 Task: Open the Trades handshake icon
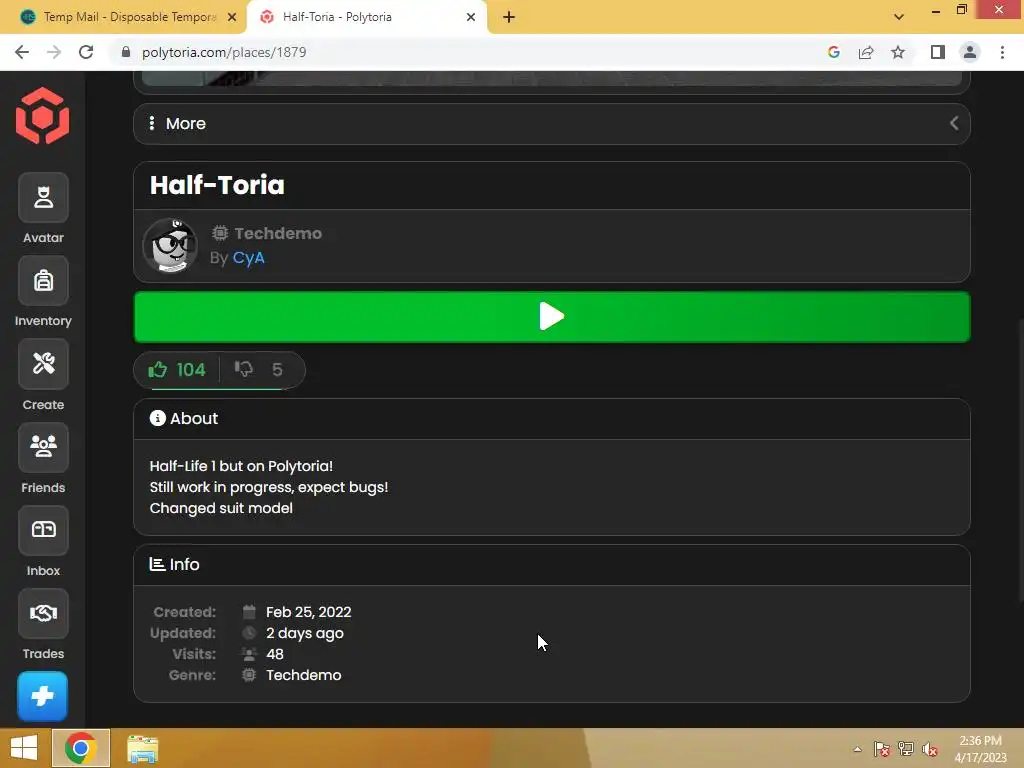point(43,613)
